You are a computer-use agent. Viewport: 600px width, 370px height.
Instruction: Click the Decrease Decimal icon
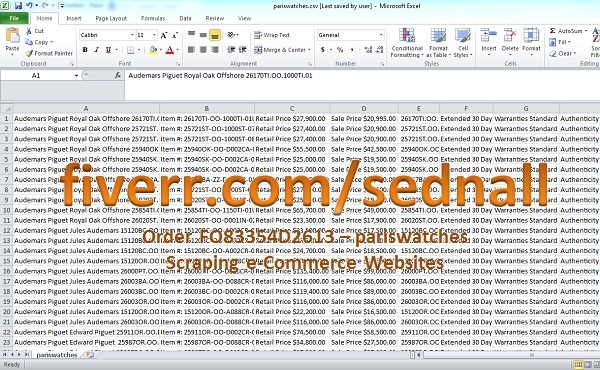pos(380,50)
